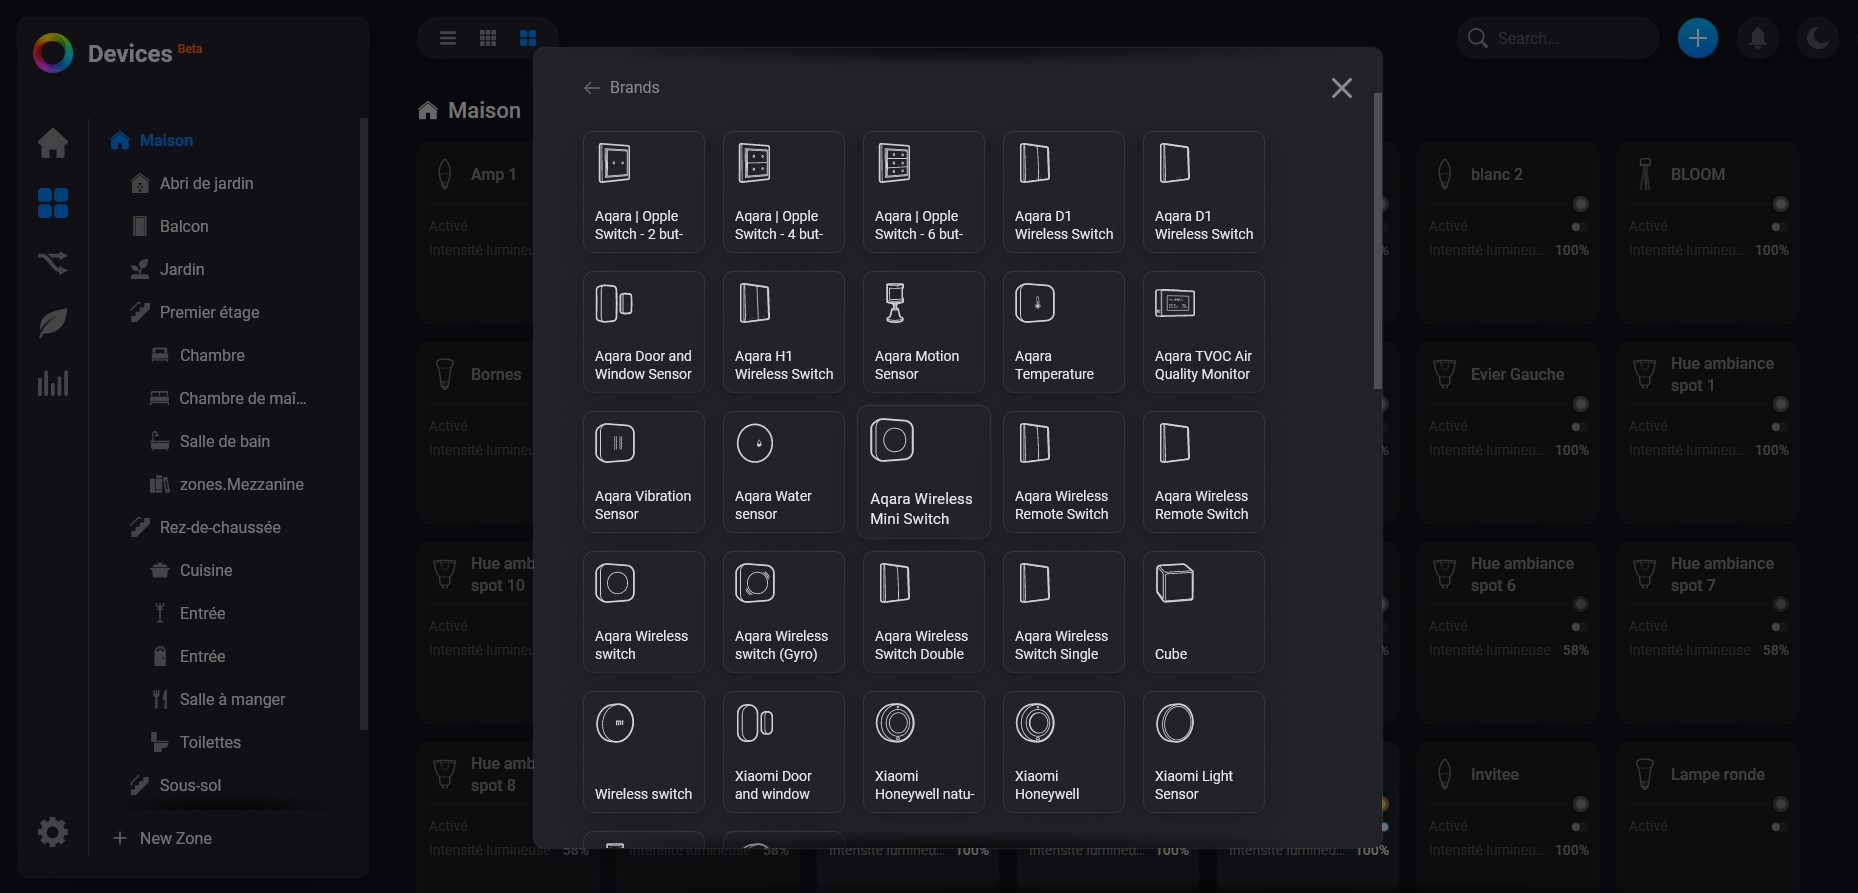This screenshot has height=893, width=1858.
Task: Choose Aqara Wireless Mini Switch
Action: [x=924, y=472]
